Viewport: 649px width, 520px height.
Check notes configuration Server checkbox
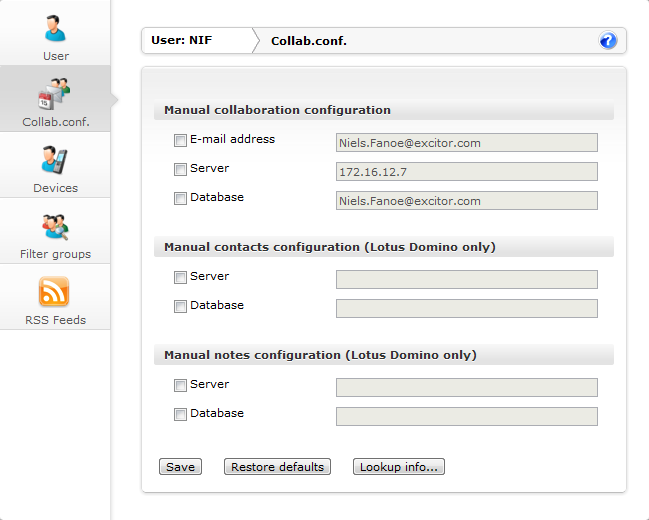coord(180,386)
